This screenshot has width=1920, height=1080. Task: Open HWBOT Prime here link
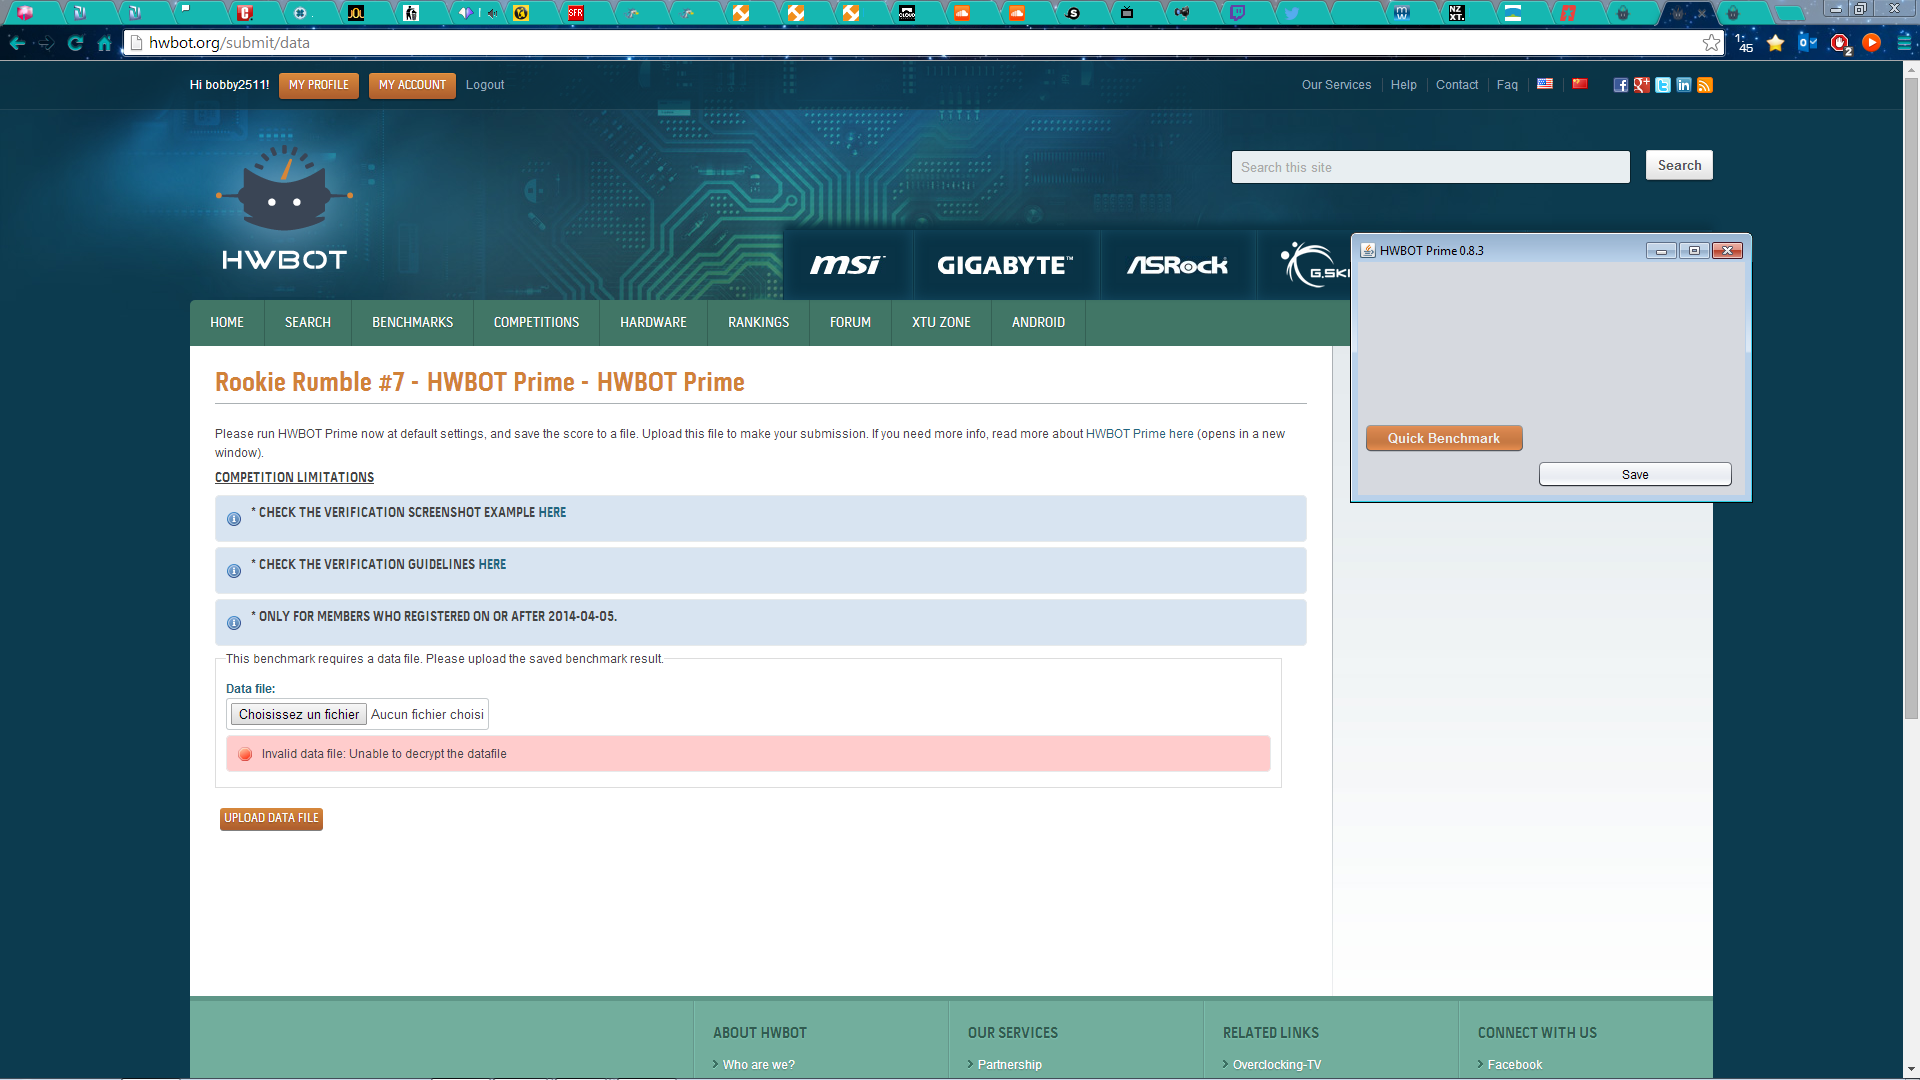coord(1140,434)
